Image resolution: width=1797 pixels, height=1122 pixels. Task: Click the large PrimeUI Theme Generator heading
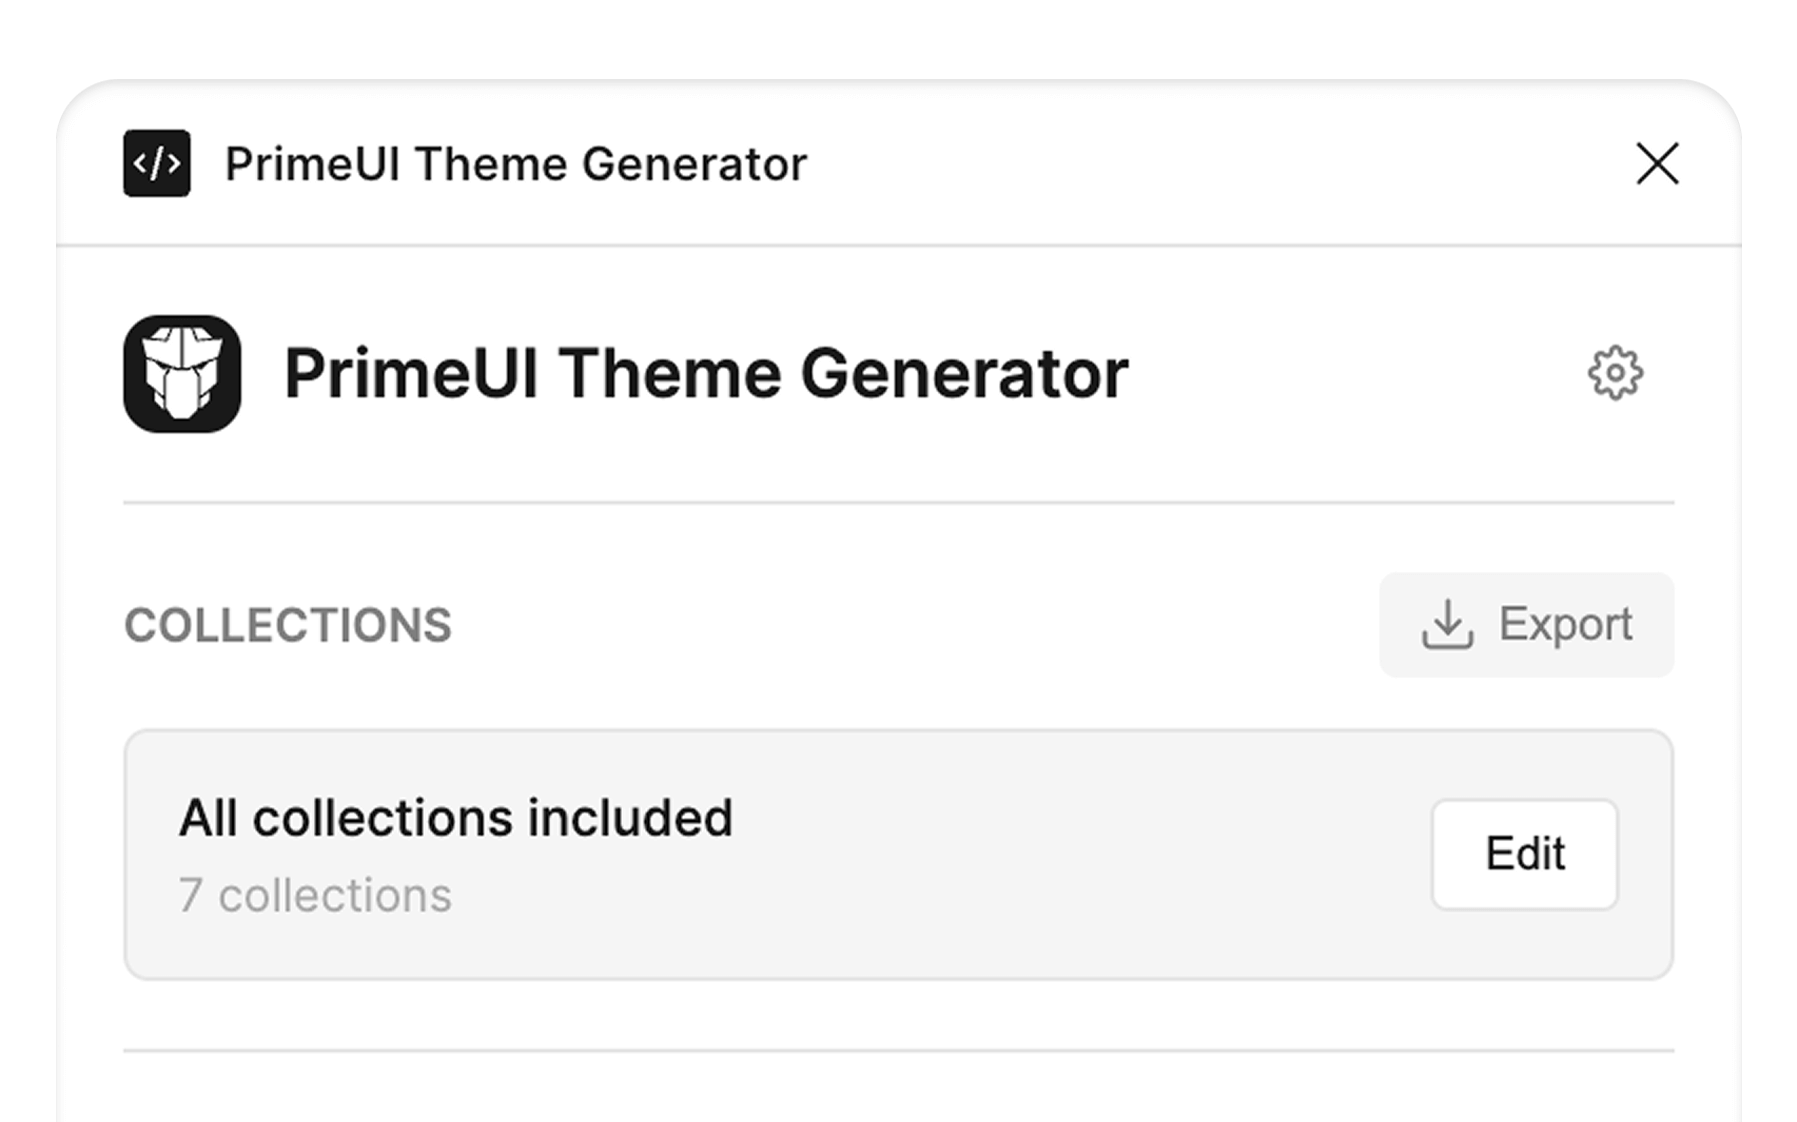coord(706,374)
